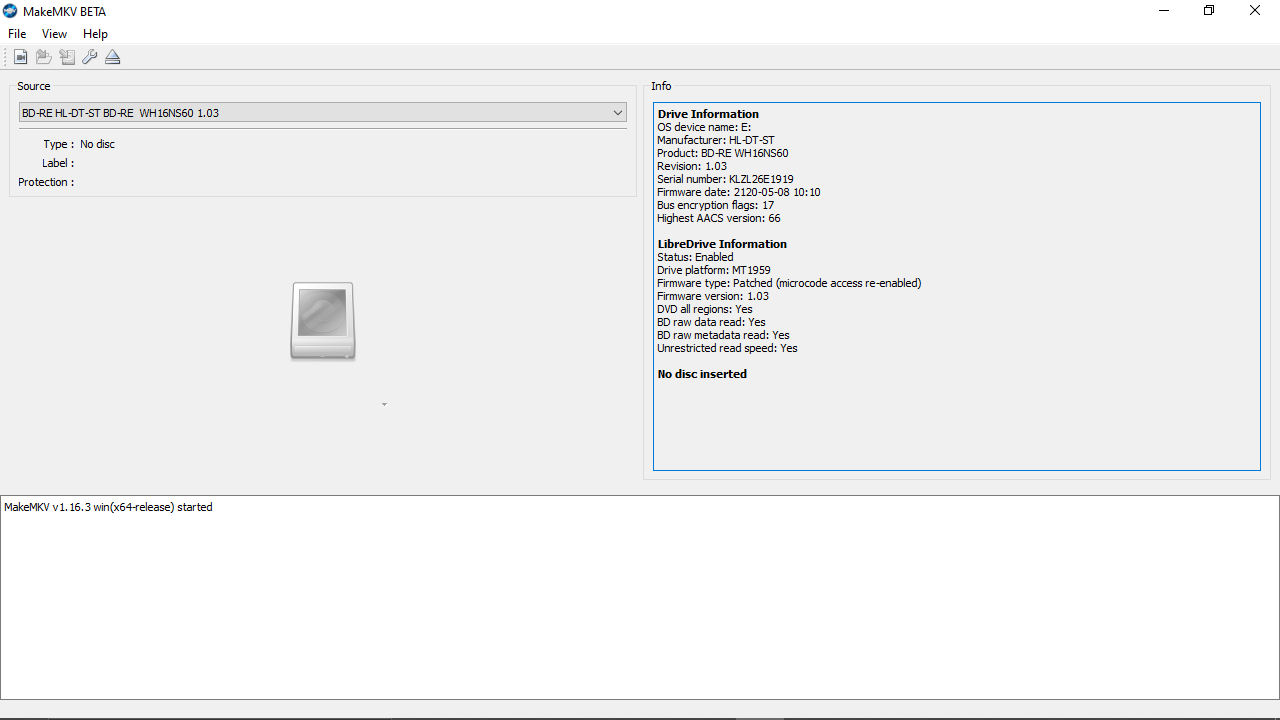Click the 'Protection :' field text

(x=46, y=182)
